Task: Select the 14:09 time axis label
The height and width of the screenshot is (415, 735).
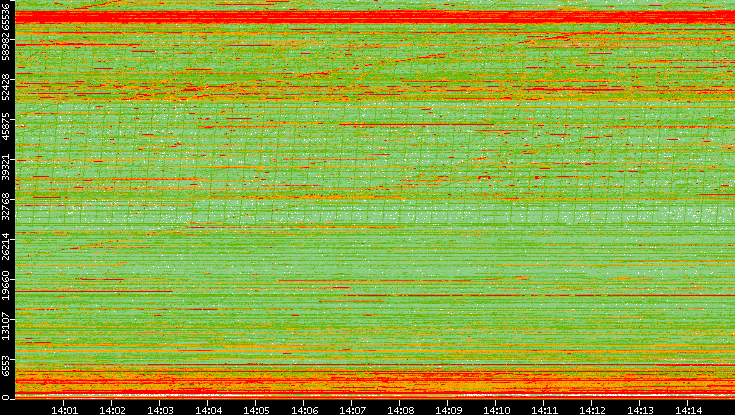Action: (448, 410)
